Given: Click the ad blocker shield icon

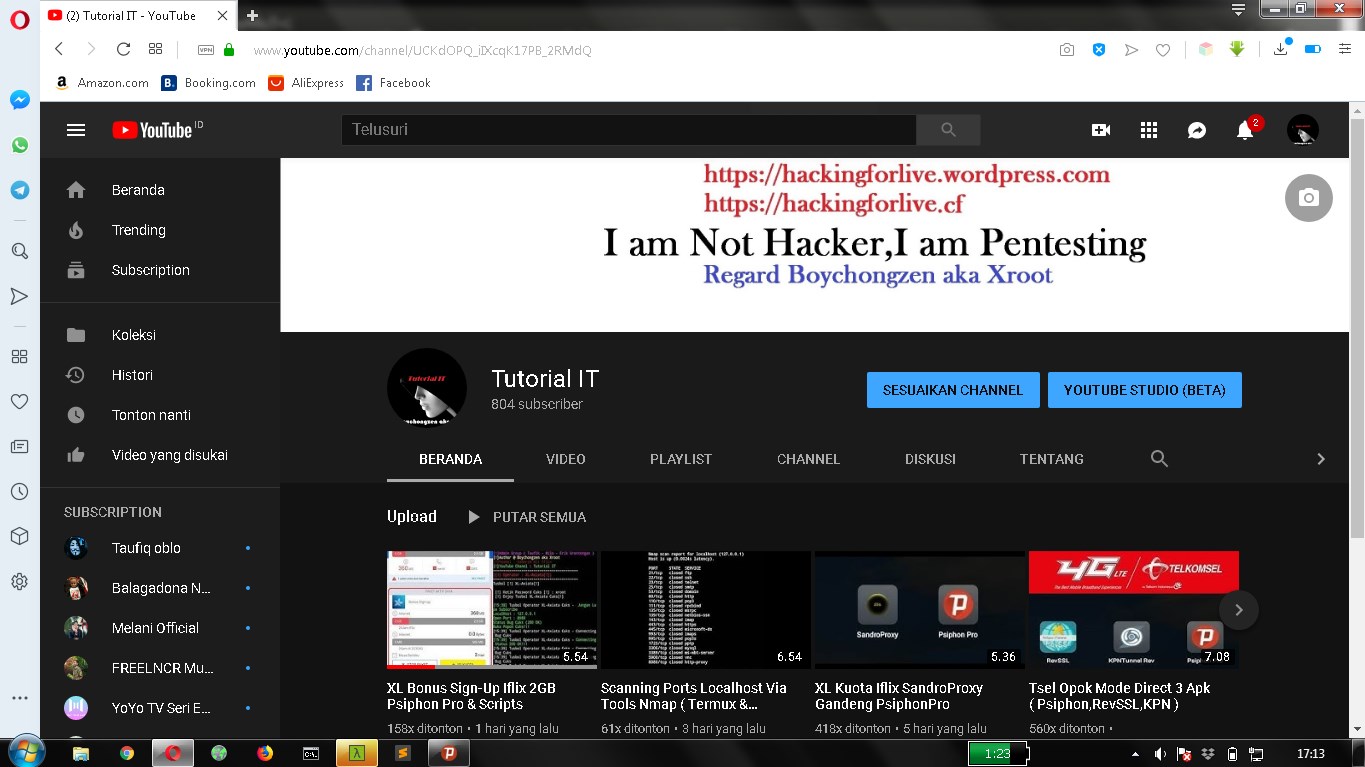Looking at the screenshot, I should (1099, 50).
